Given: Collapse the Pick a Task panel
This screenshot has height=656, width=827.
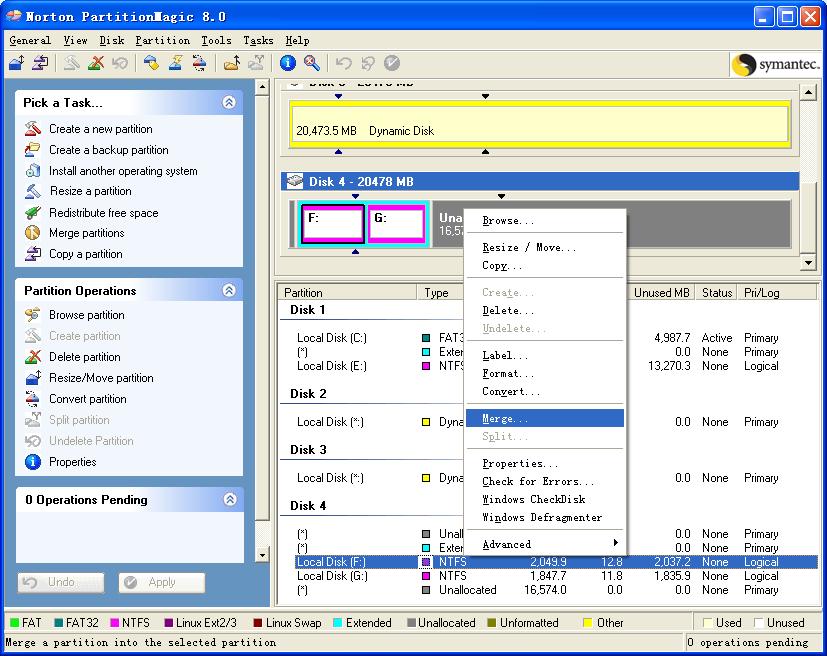Looking at the screenshot, I should click(x=229, y=102).
